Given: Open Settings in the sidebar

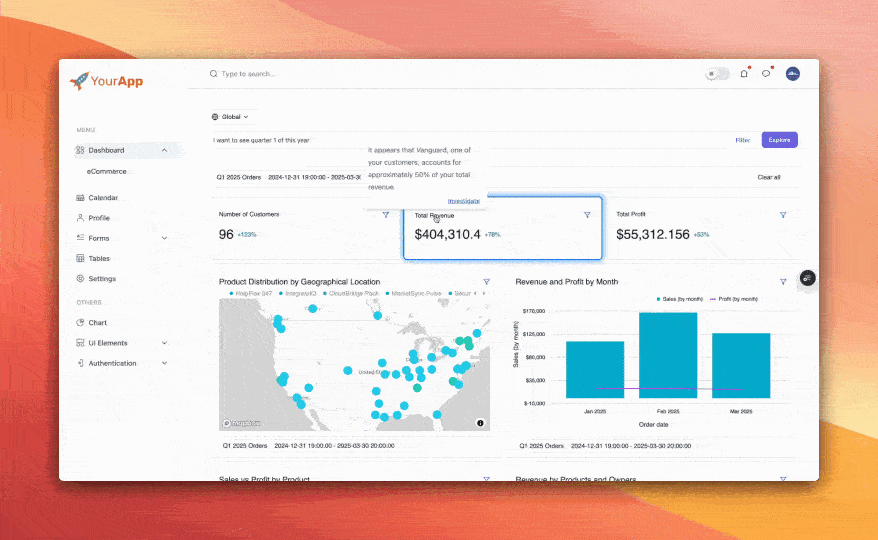Looking at the screenshot, I should tap(102, 278).
